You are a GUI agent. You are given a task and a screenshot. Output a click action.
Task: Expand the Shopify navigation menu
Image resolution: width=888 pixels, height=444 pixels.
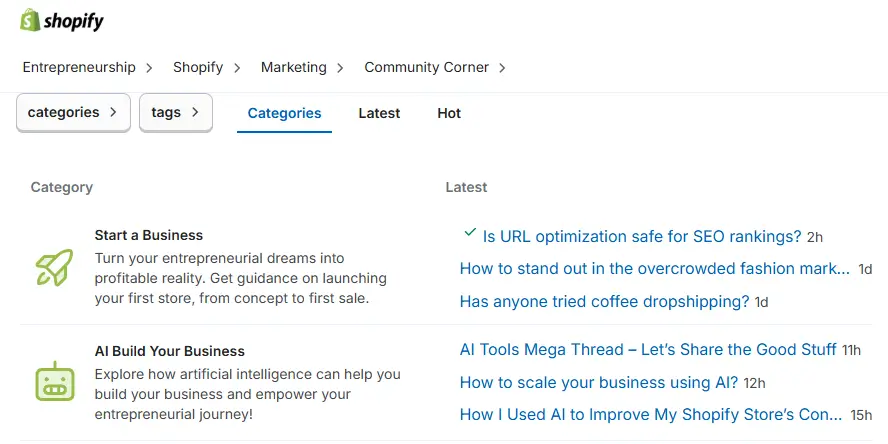(x=207, y=68)
